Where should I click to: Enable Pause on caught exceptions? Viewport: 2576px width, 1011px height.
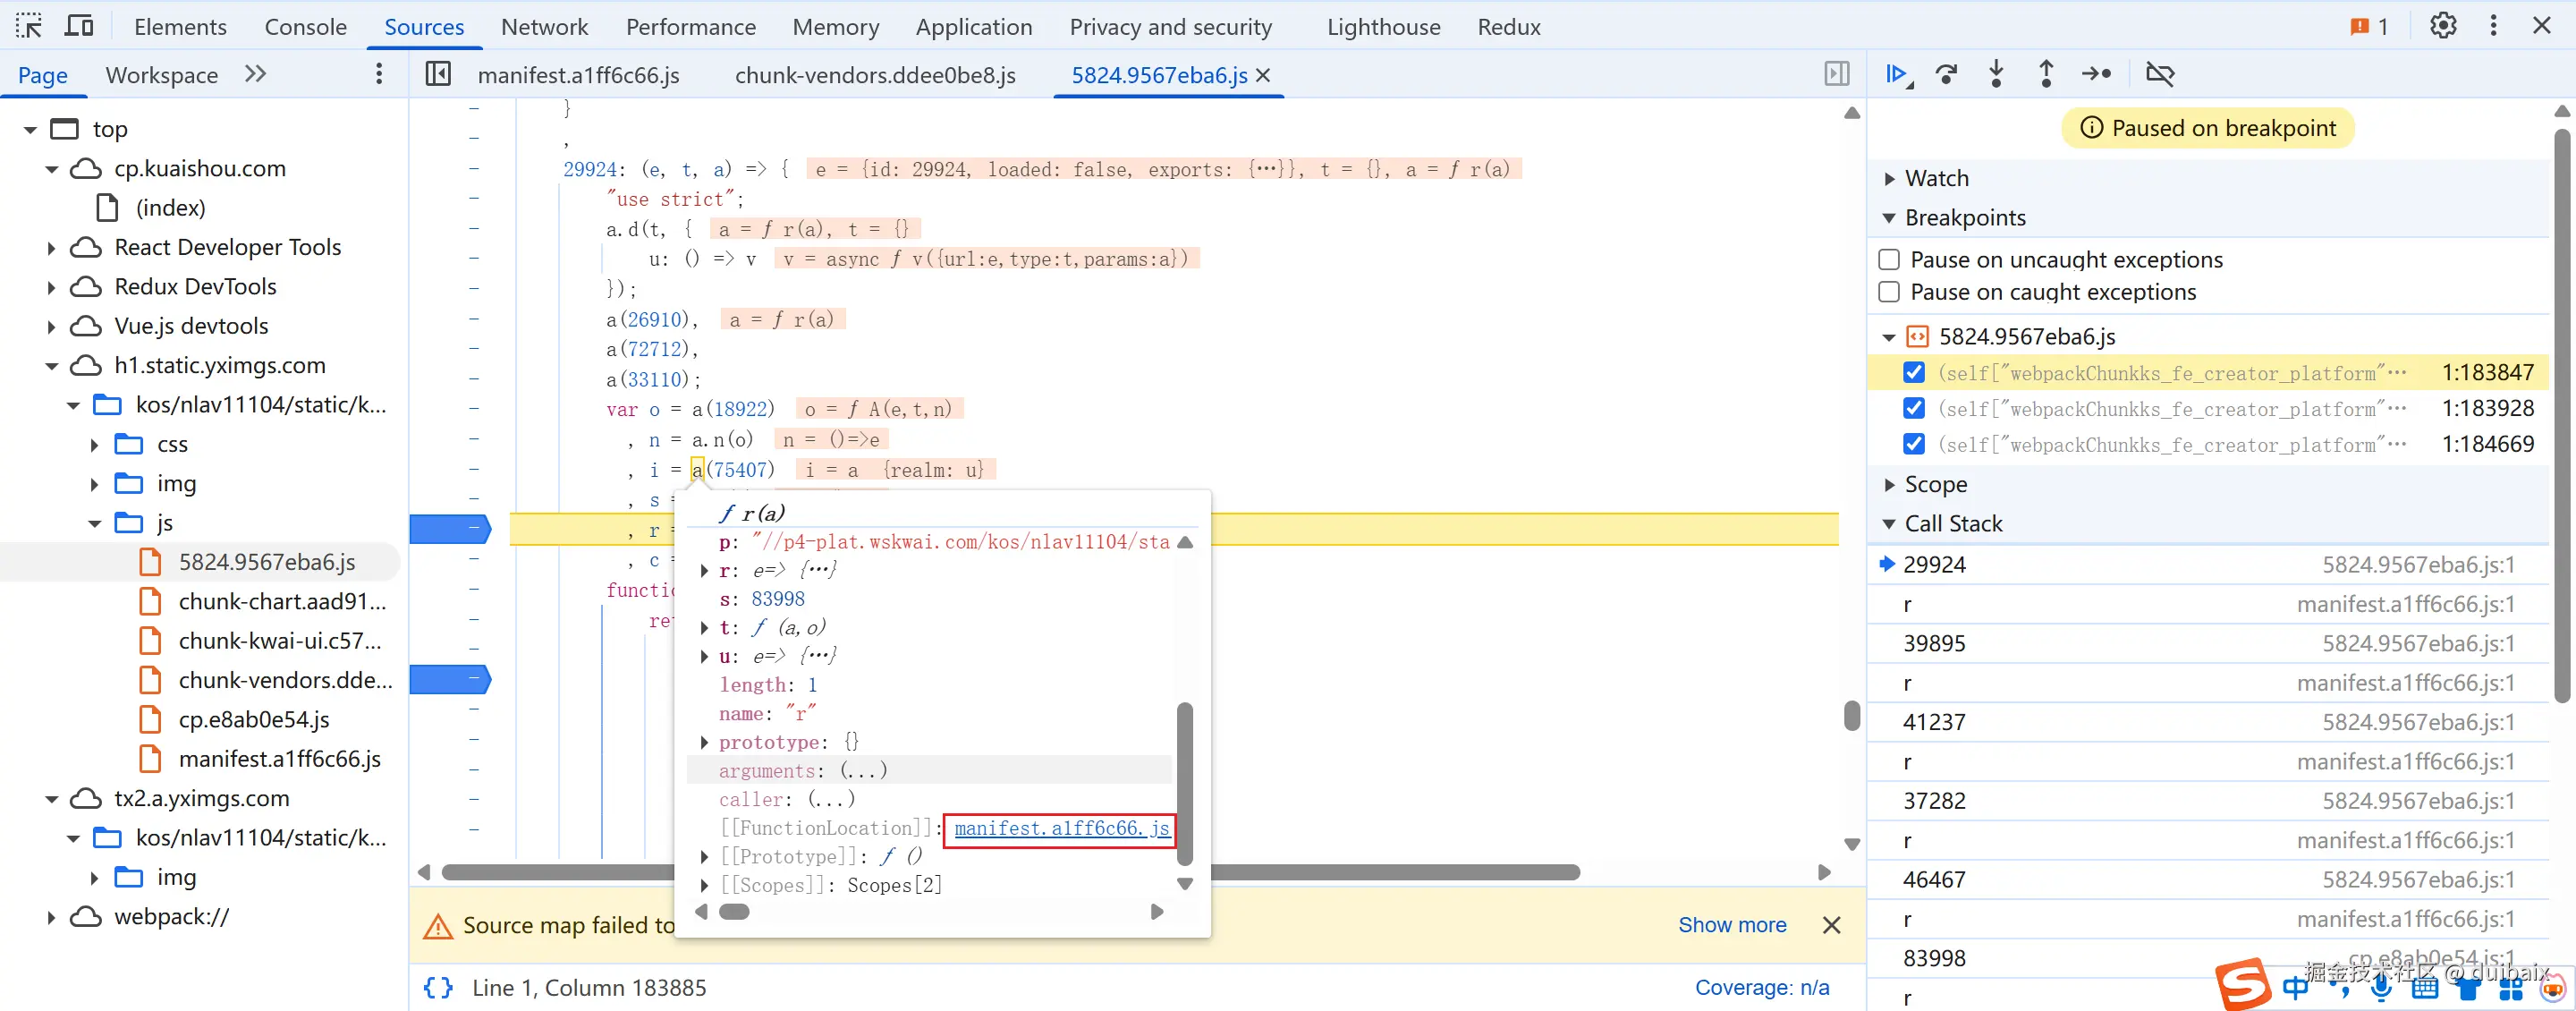click(x=1889, y=292)
